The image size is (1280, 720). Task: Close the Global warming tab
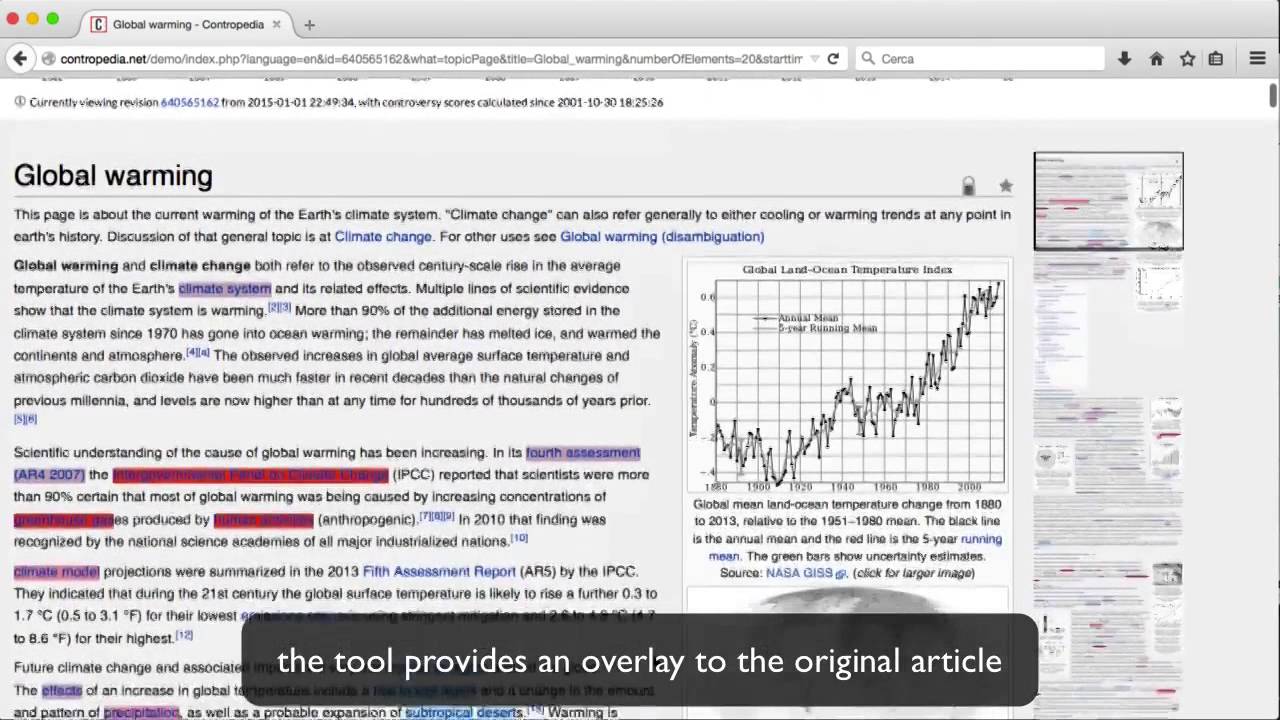tap(276, 24)
